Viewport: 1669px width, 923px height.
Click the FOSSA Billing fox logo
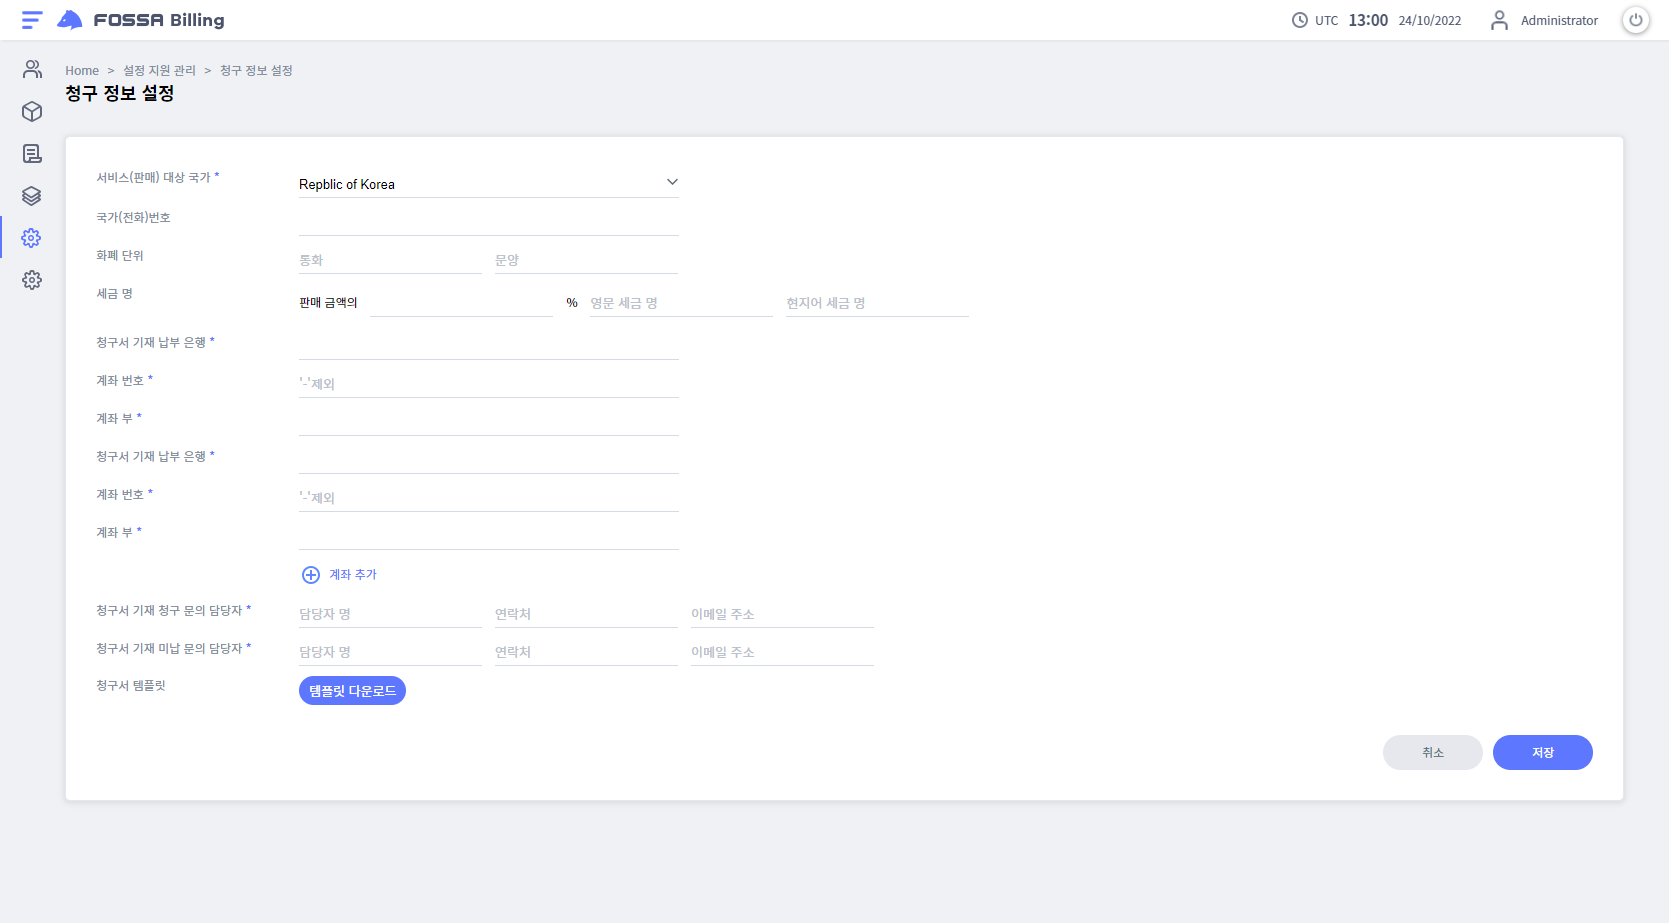pyautogui.click(x=70, y=20)
